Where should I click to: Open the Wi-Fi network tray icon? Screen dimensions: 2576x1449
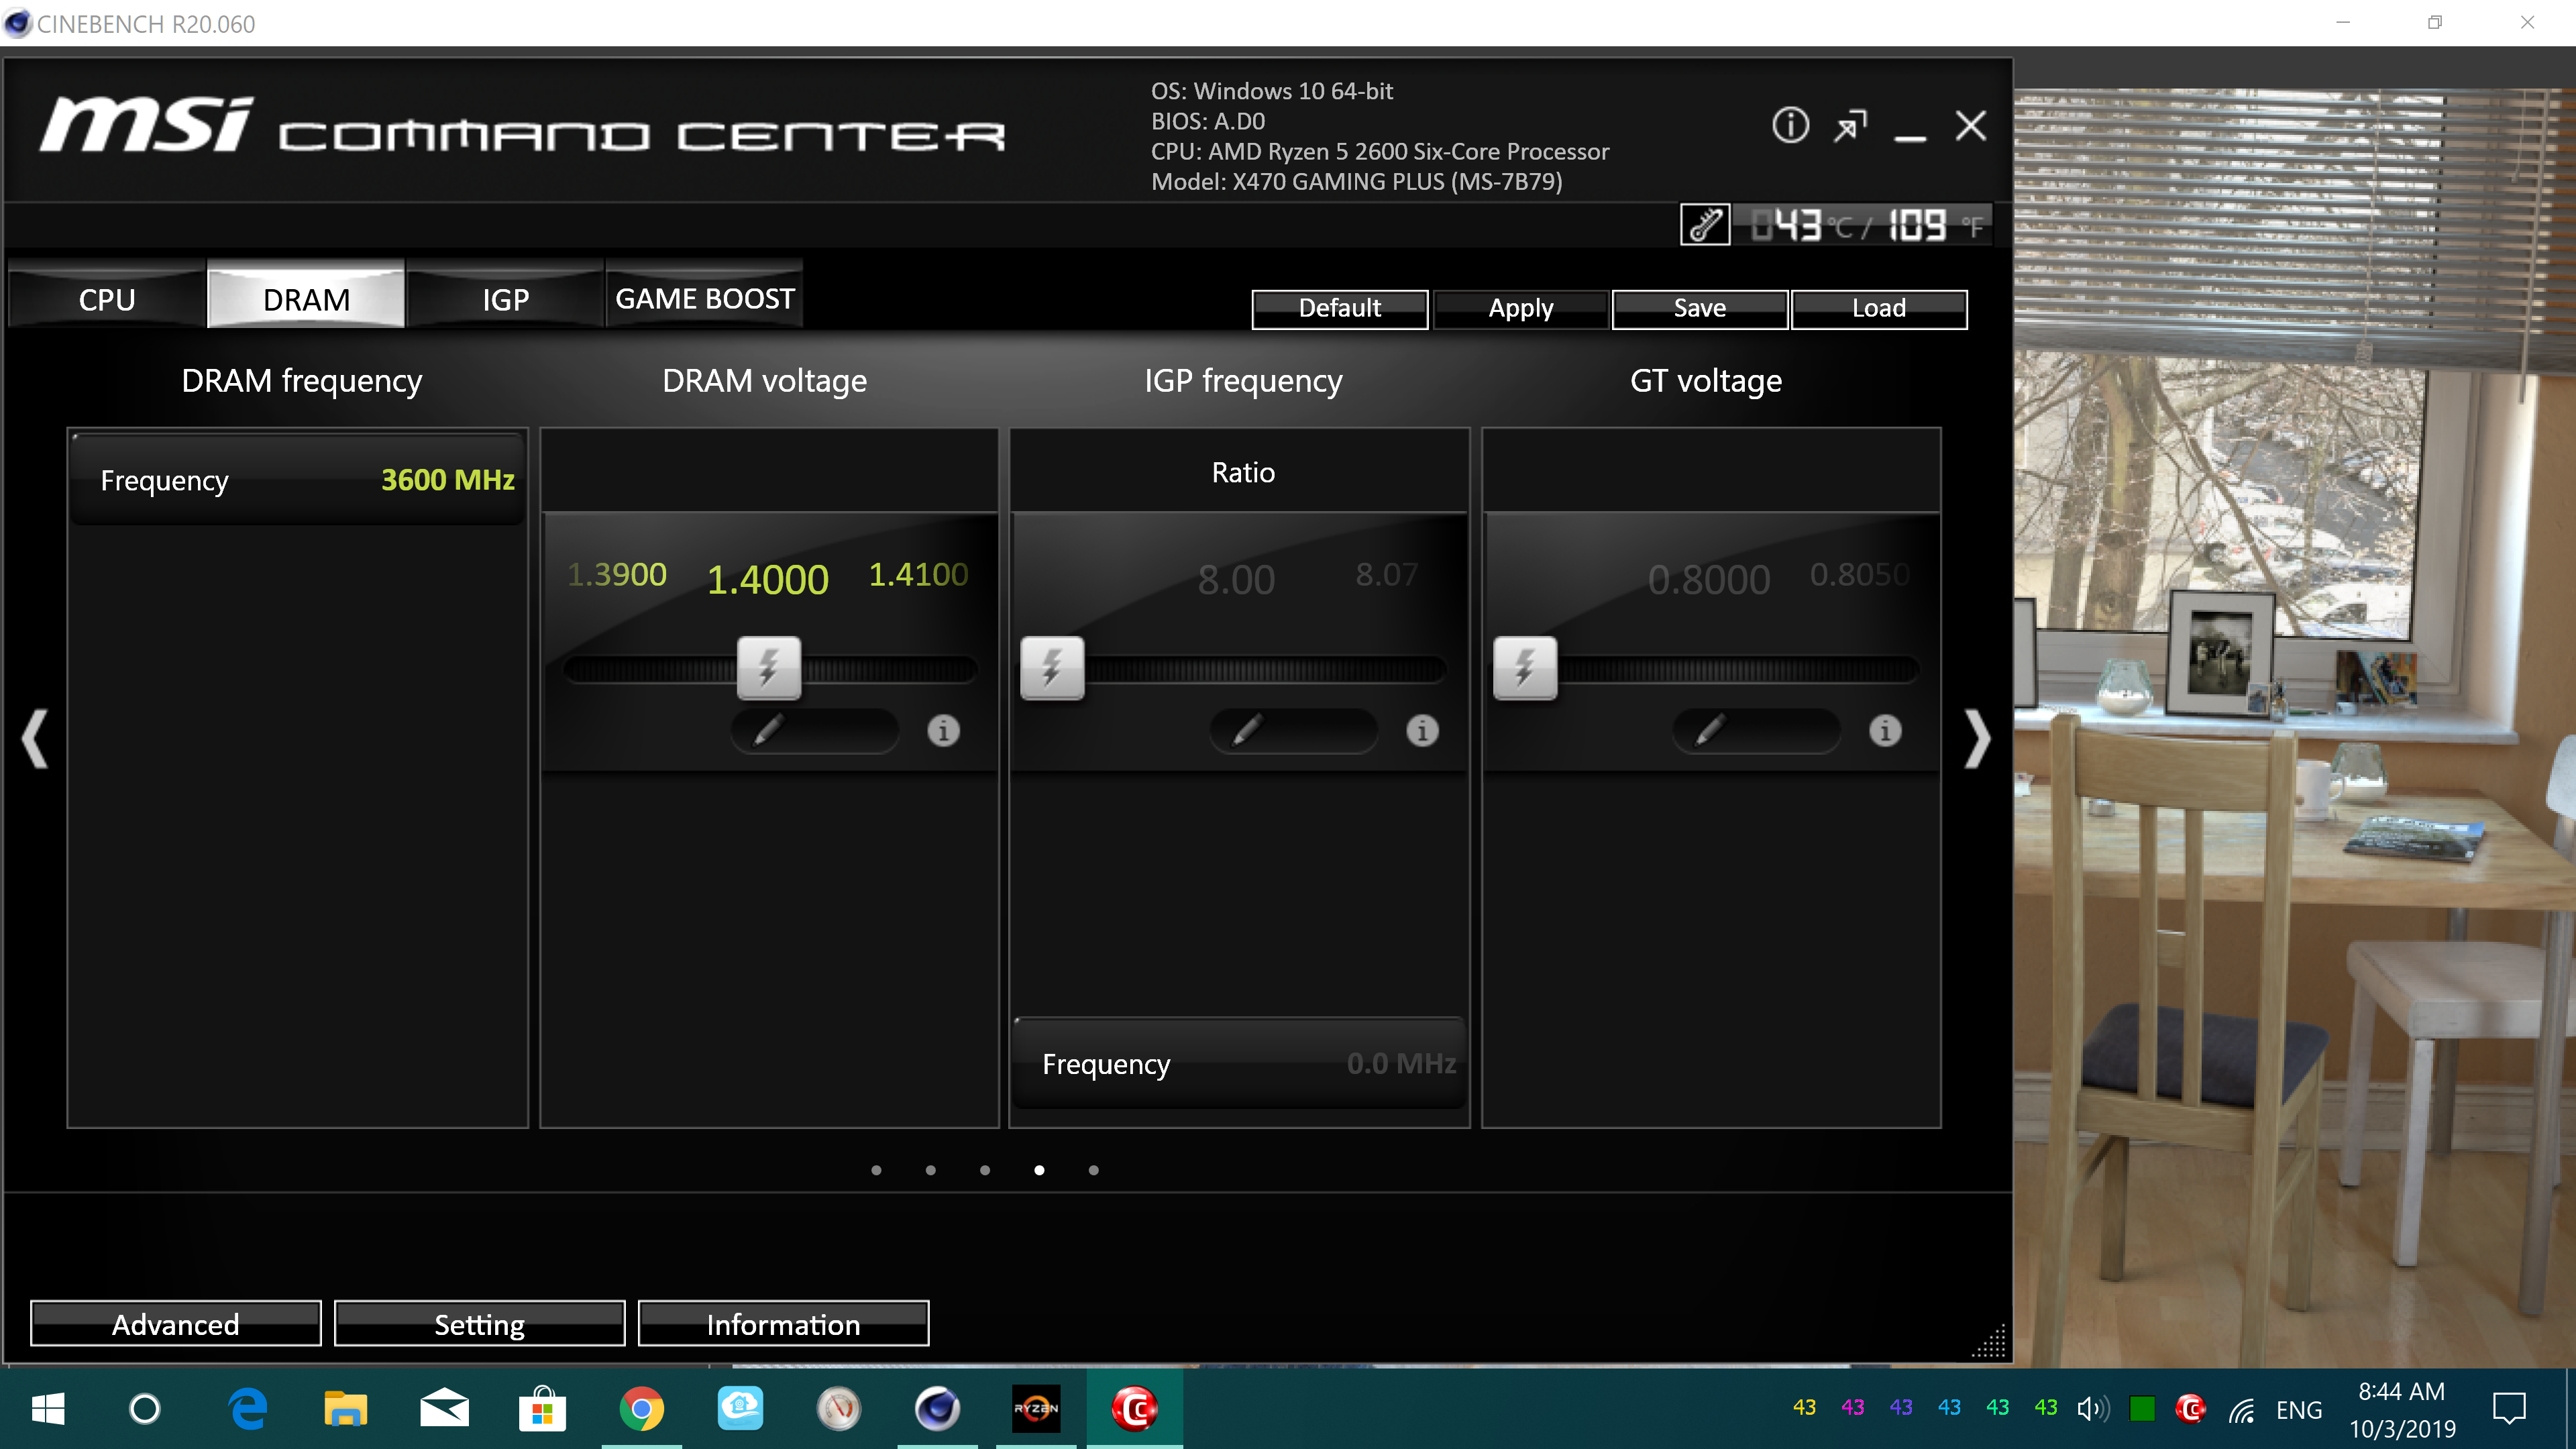2241,1410
